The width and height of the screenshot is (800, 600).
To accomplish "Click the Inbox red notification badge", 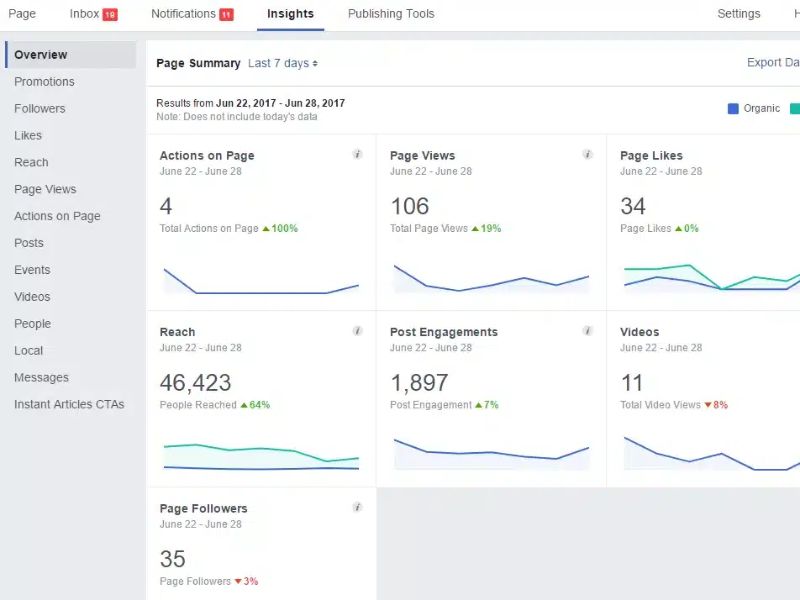I will coord(110,15).
